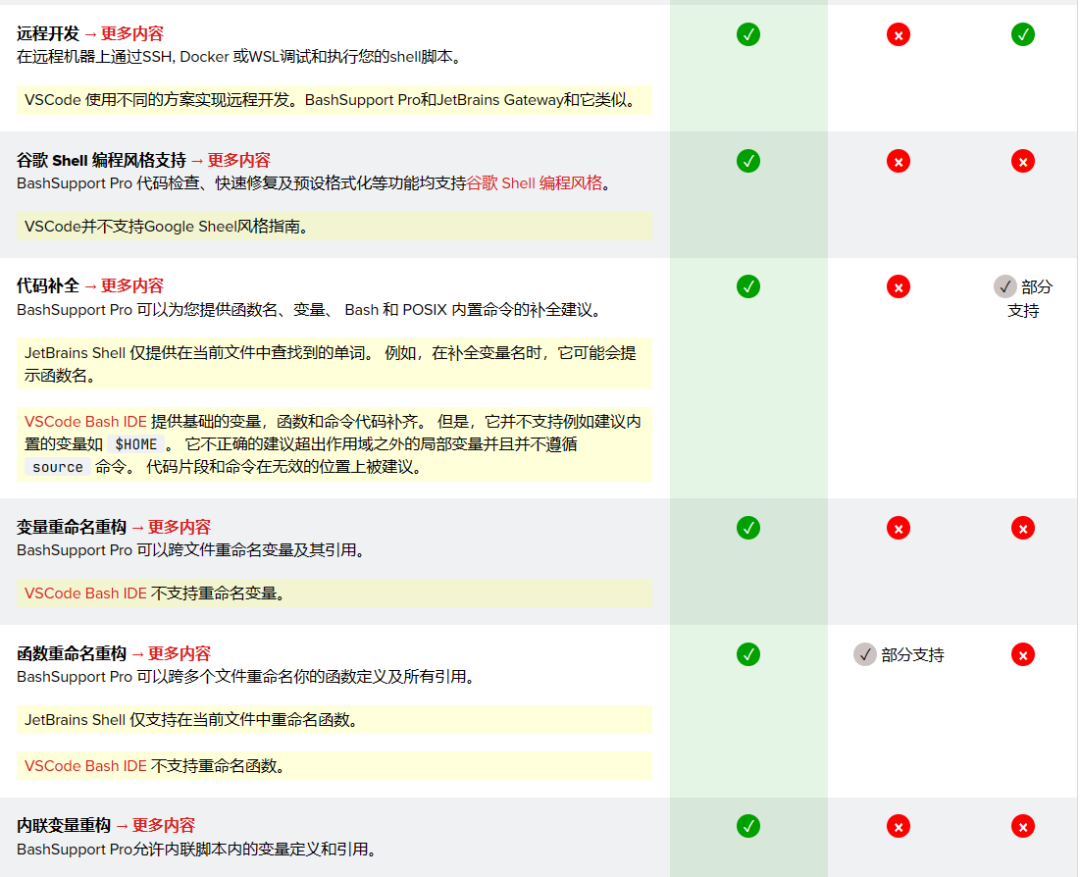Click last-column red cross in 谷歌 Shell row
The width and height of the screenshot is (1080, 877).
[1023, 161]
